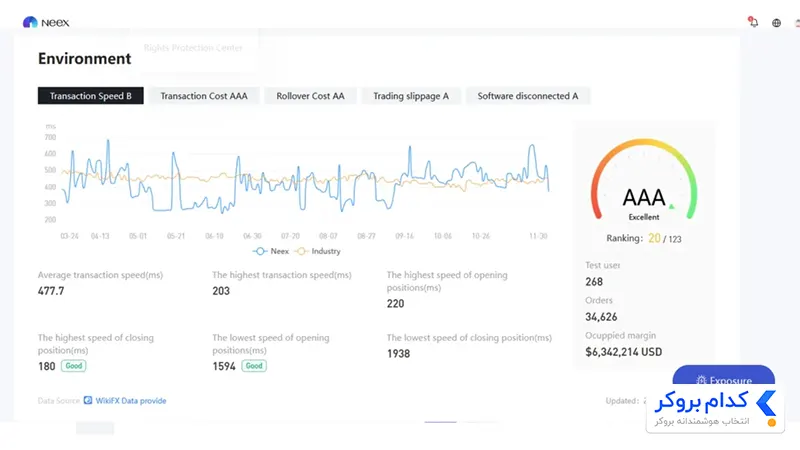Open the WikiFX Data provide link
800x450 pixels.
131,401
